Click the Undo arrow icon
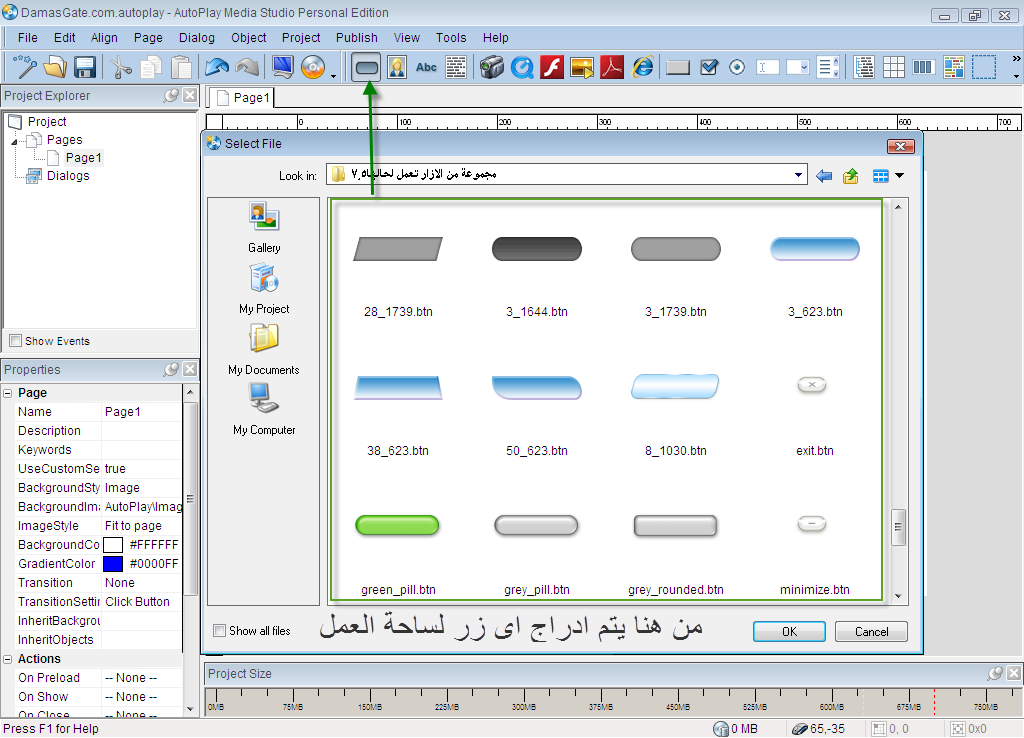 pyautogui.click(x=217, y=67)
